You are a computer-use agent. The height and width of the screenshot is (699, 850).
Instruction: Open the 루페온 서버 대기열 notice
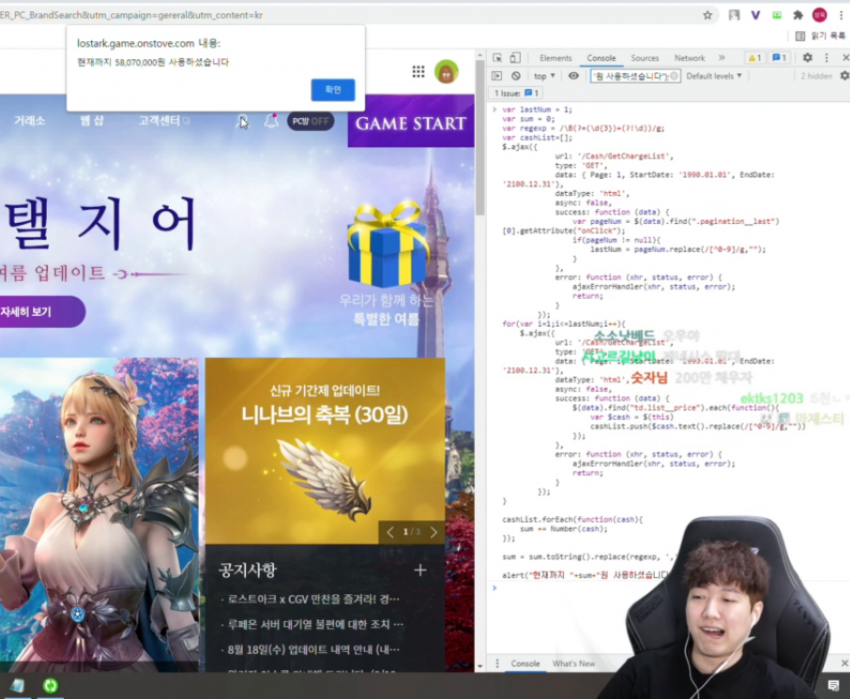pyautogui.click(x=314, y=624)
